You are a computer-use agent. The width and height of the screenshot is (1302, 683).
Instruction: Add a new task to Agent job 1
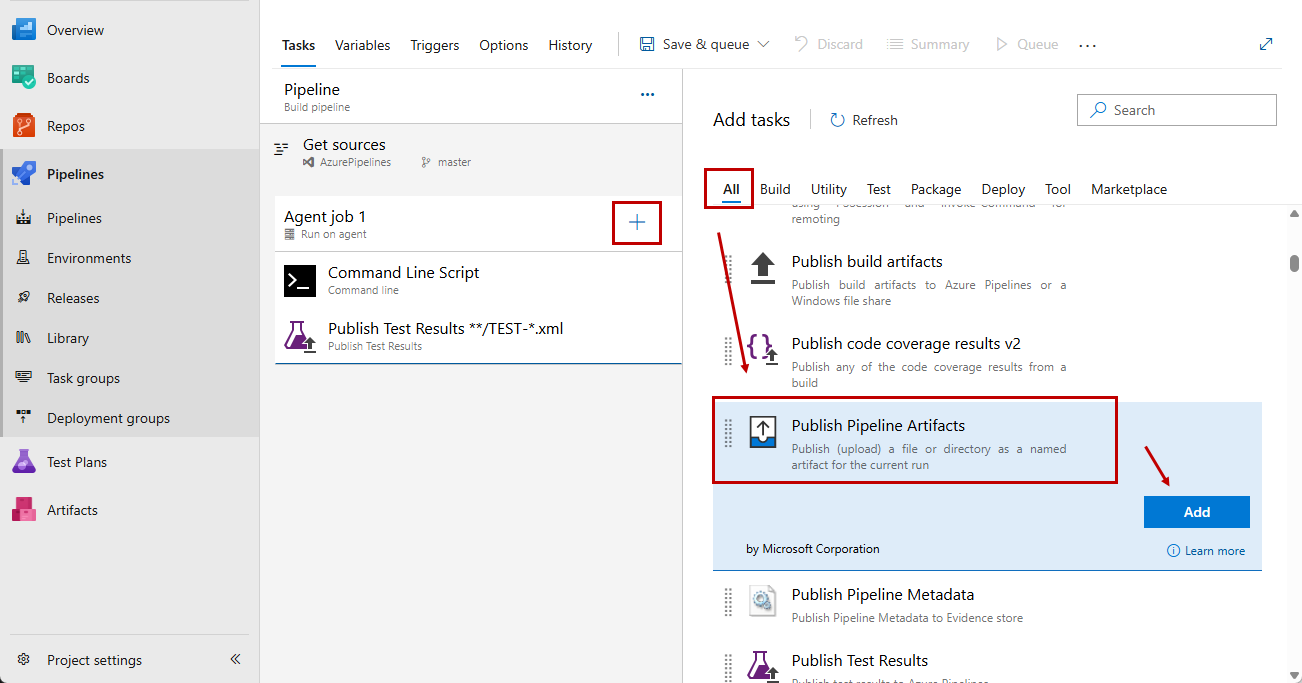637,222
